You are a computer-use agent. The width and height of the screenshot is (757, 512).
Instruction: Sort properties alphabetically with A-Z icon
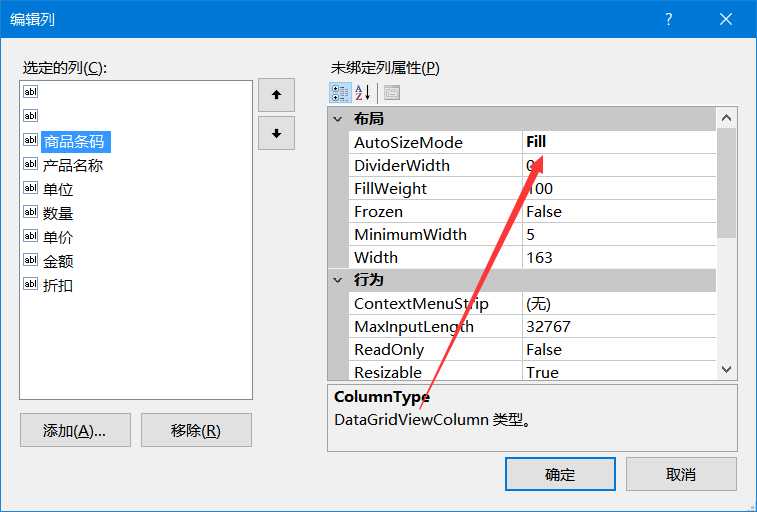pos(363,92)
